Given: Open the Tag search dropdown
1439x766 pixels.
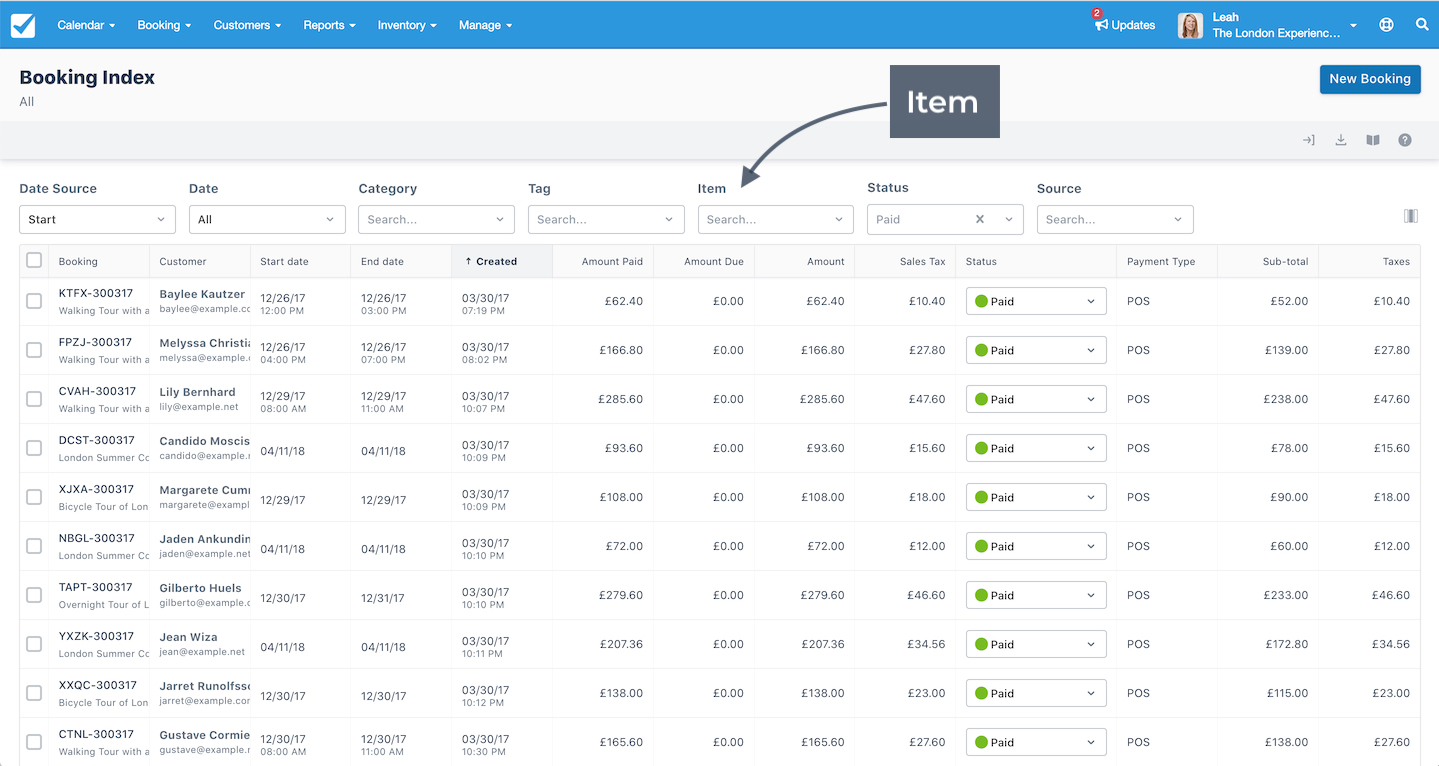Looking at the screenshot, I should pos(606,219).
